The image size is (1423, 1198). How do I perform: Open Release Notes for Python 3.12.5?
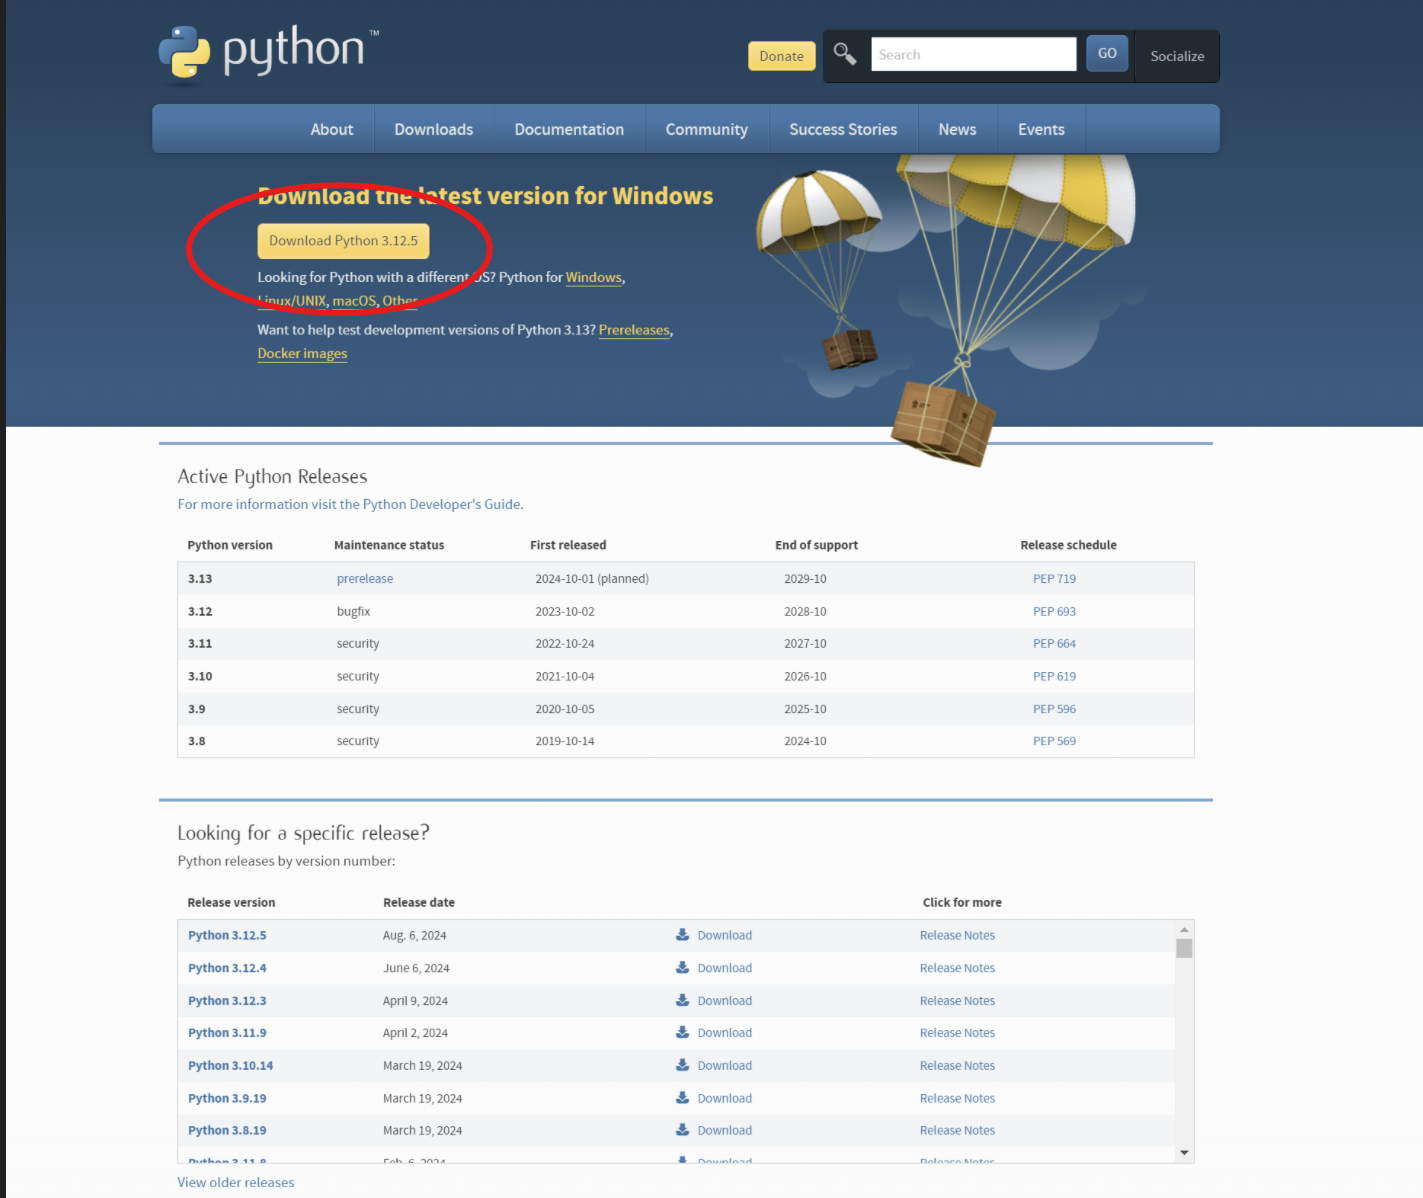point(957,935)
